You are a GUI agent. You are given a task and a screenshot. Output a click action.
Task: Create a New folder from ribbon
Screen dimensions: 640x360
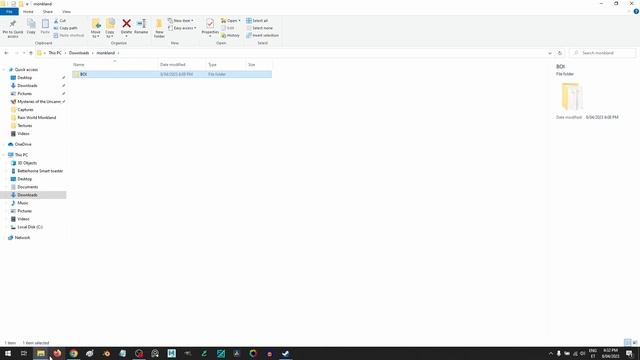(x=159, y=29)
